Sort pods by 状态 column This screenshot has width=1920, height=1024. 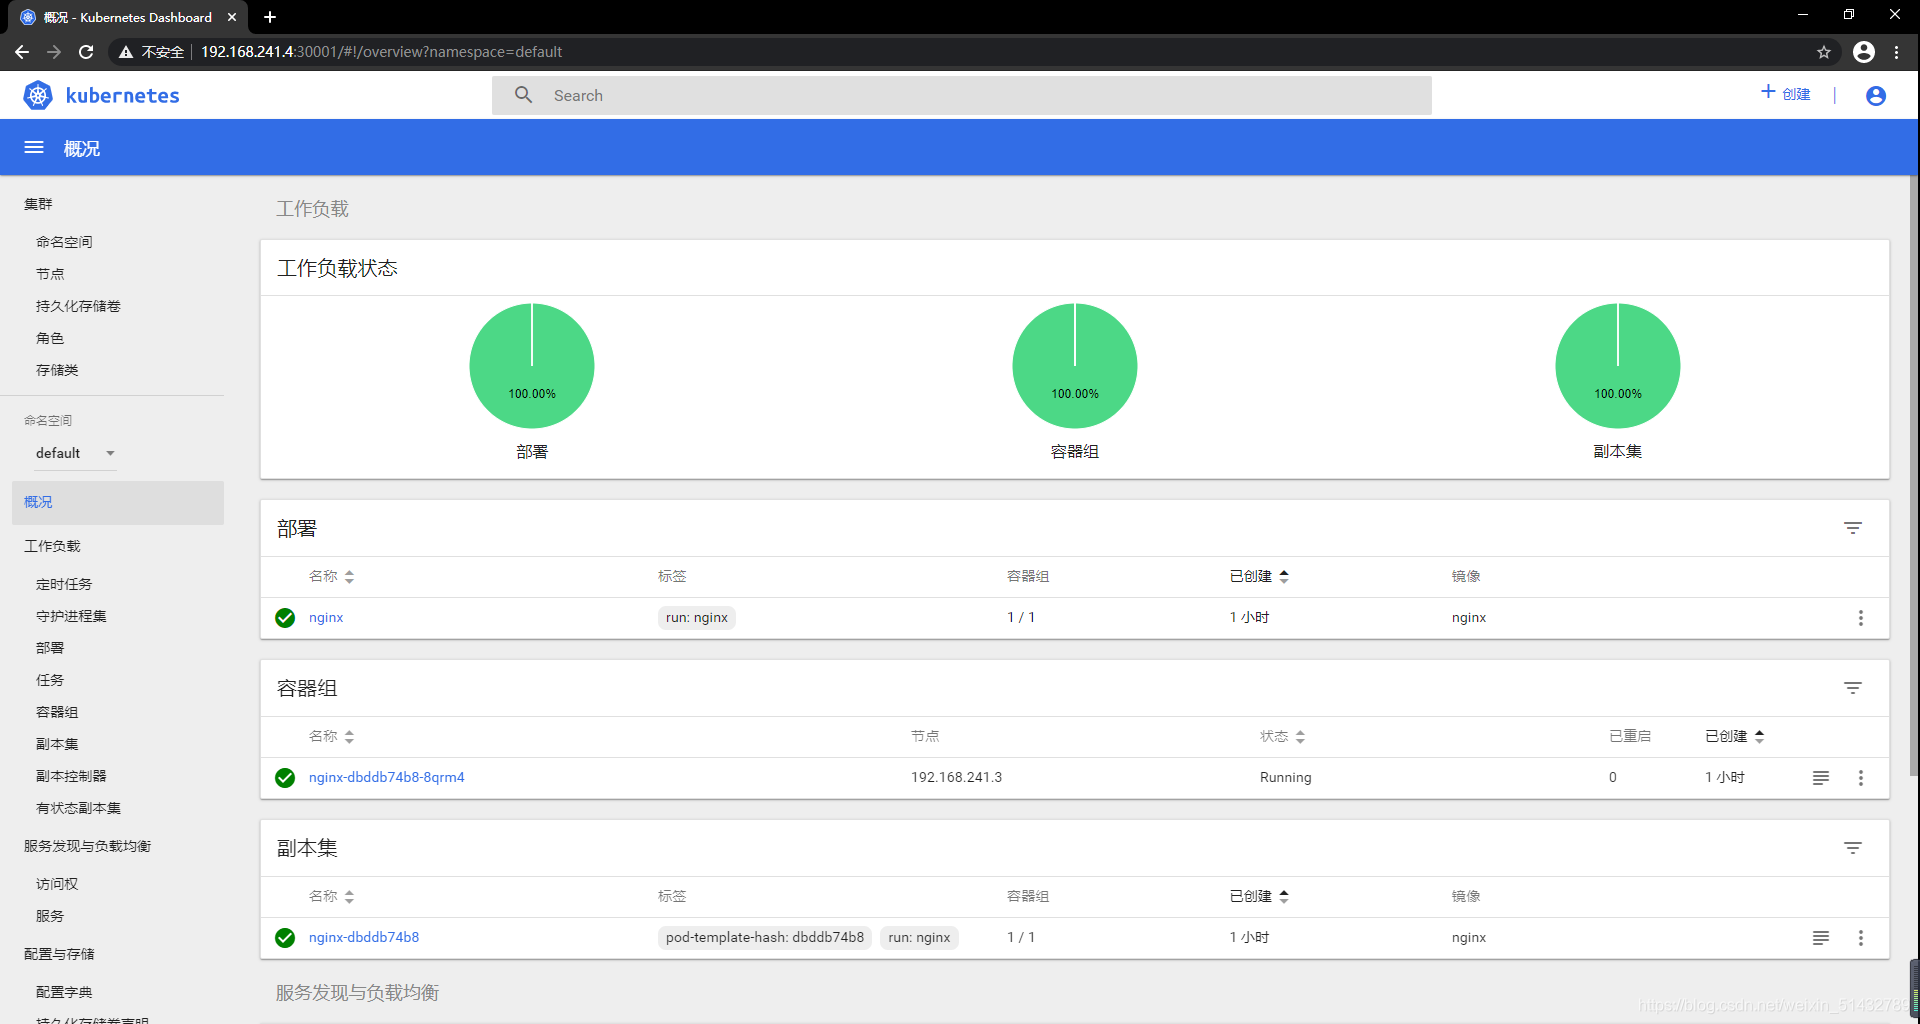1283,736
